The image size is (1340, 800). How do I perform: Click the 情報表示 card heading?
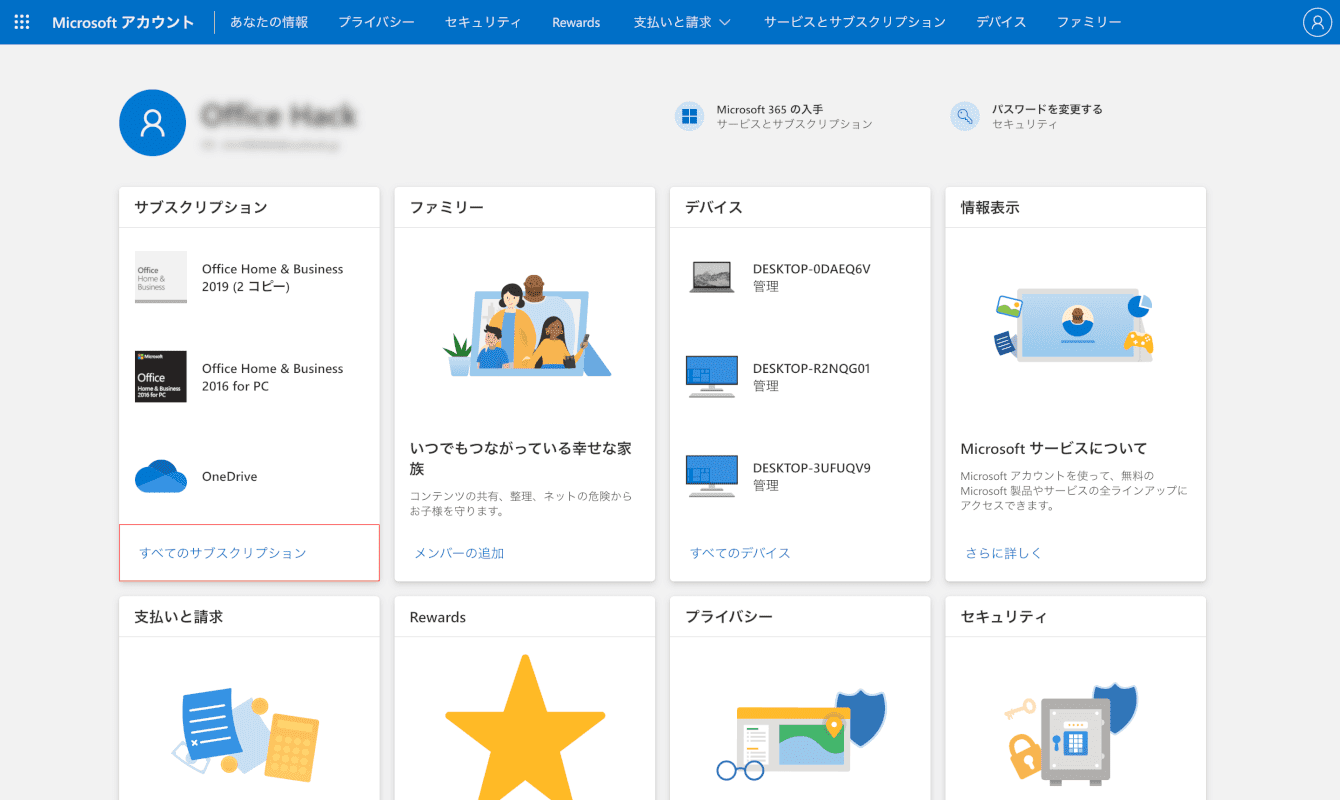point(990,207)
